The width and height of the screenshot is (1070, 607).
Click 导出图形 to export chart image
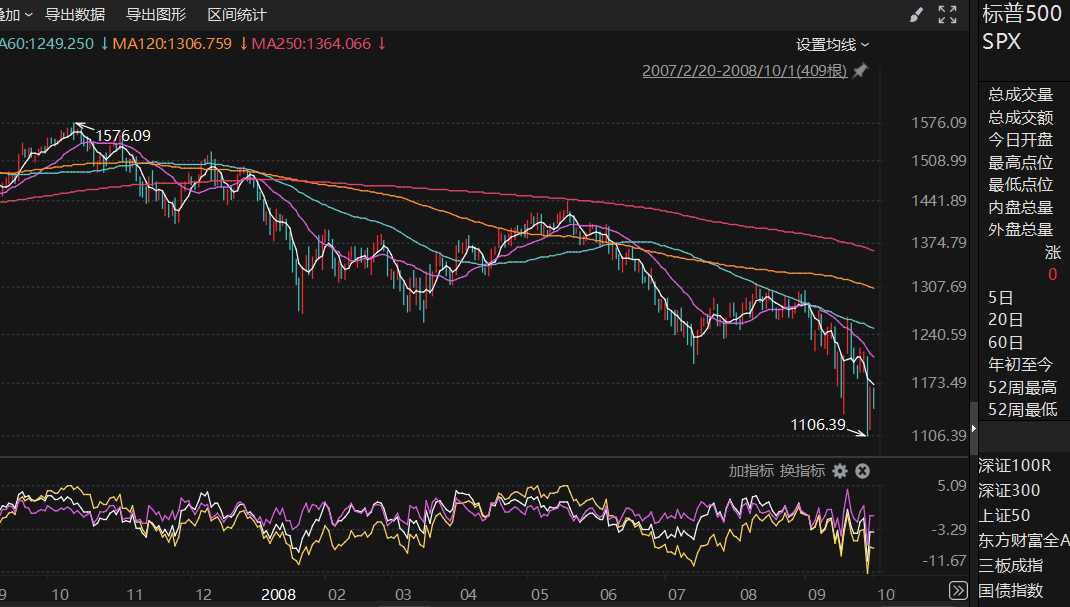156,14
